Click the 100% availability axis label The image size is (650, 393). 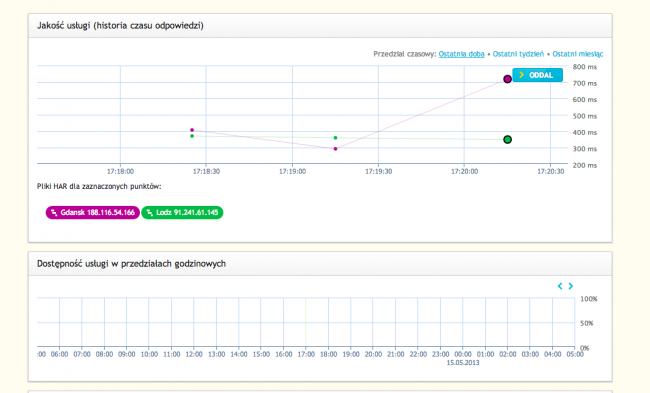(589, 299)
